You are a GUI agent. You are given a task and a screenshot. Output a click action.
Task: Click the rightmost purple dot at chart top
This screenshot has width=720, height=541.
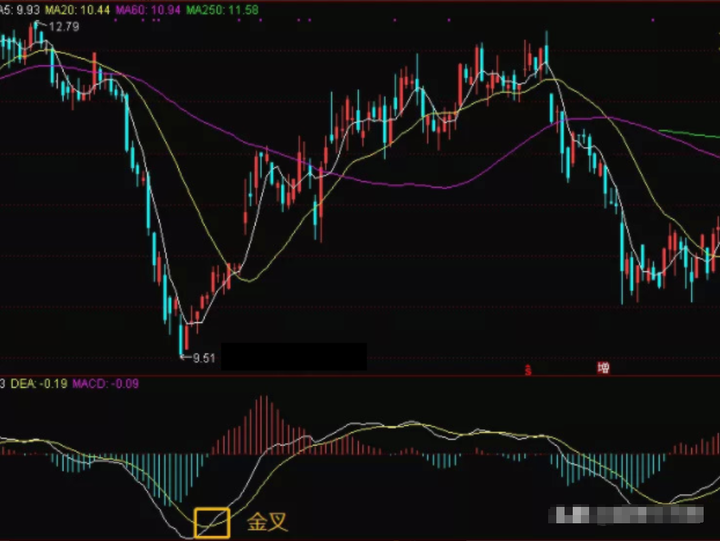[x=653, y=20]
